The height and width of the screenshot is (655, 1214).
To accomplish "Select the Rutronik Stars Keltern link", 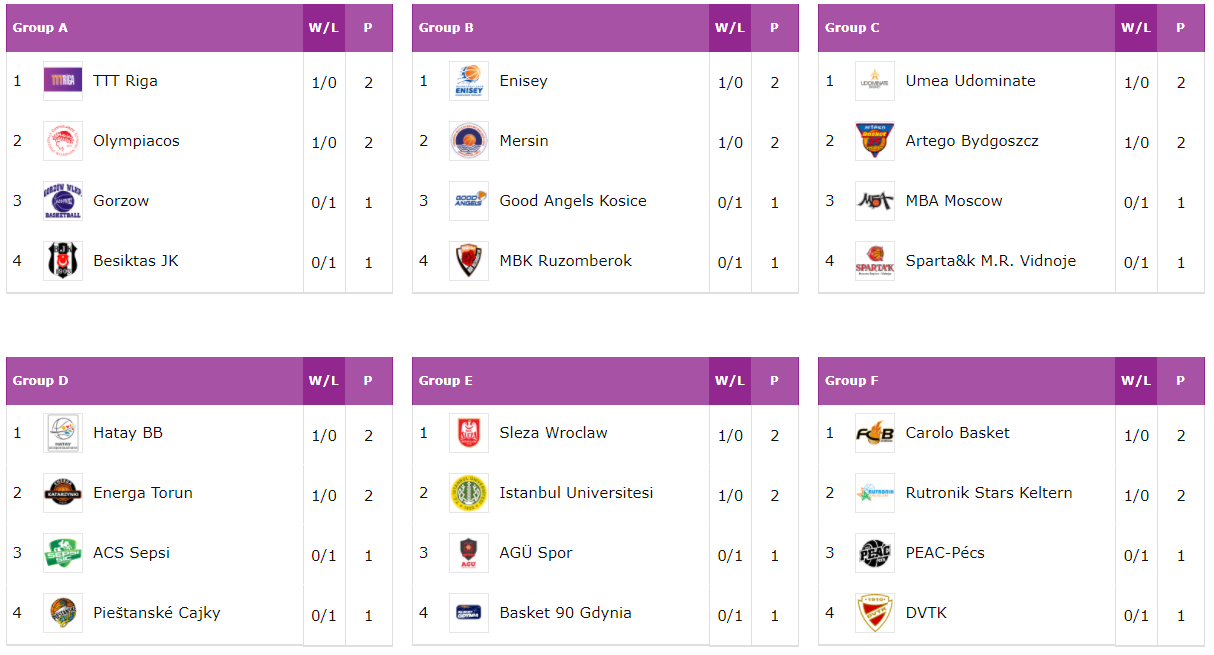I will click(989, 493).
